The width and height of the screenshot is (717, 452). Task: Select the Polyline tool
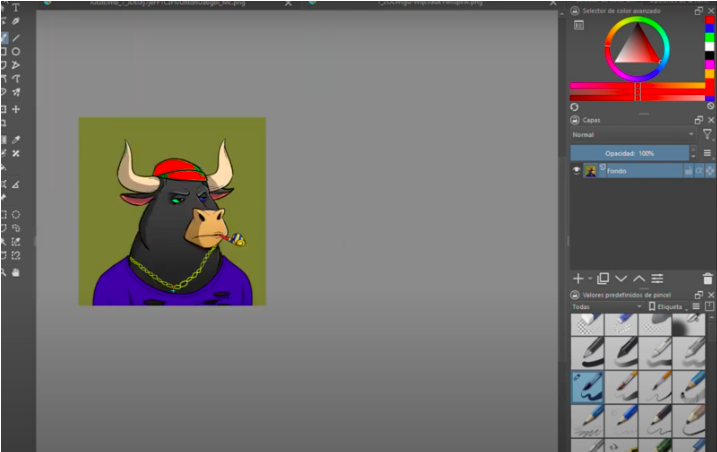pos(16,65)
